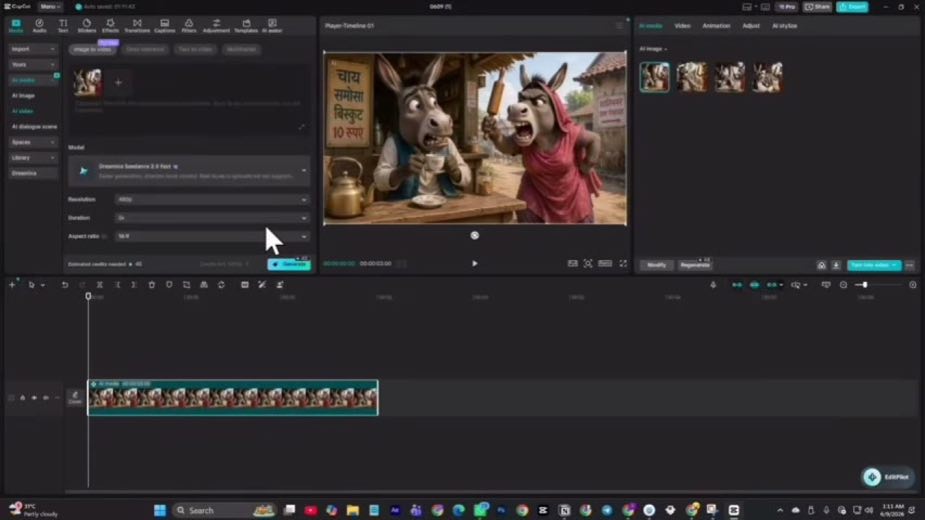Select AI dialogue scene in sidebar

point(34,127)
